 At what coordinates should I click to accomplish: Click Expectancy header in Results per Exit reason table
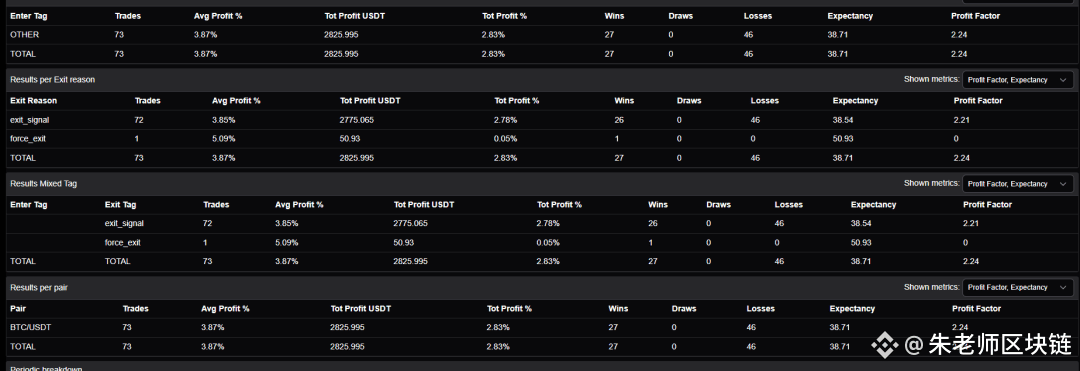tap(855, 100)
